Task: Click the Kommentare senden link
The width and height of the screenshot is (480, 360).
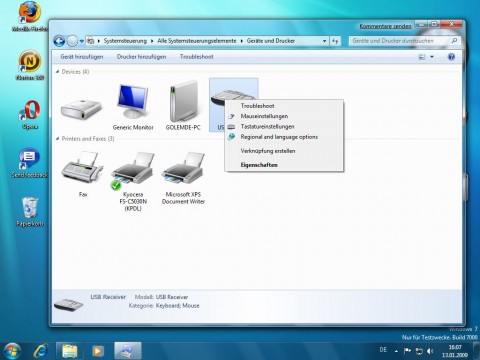Action: [385, 26]
